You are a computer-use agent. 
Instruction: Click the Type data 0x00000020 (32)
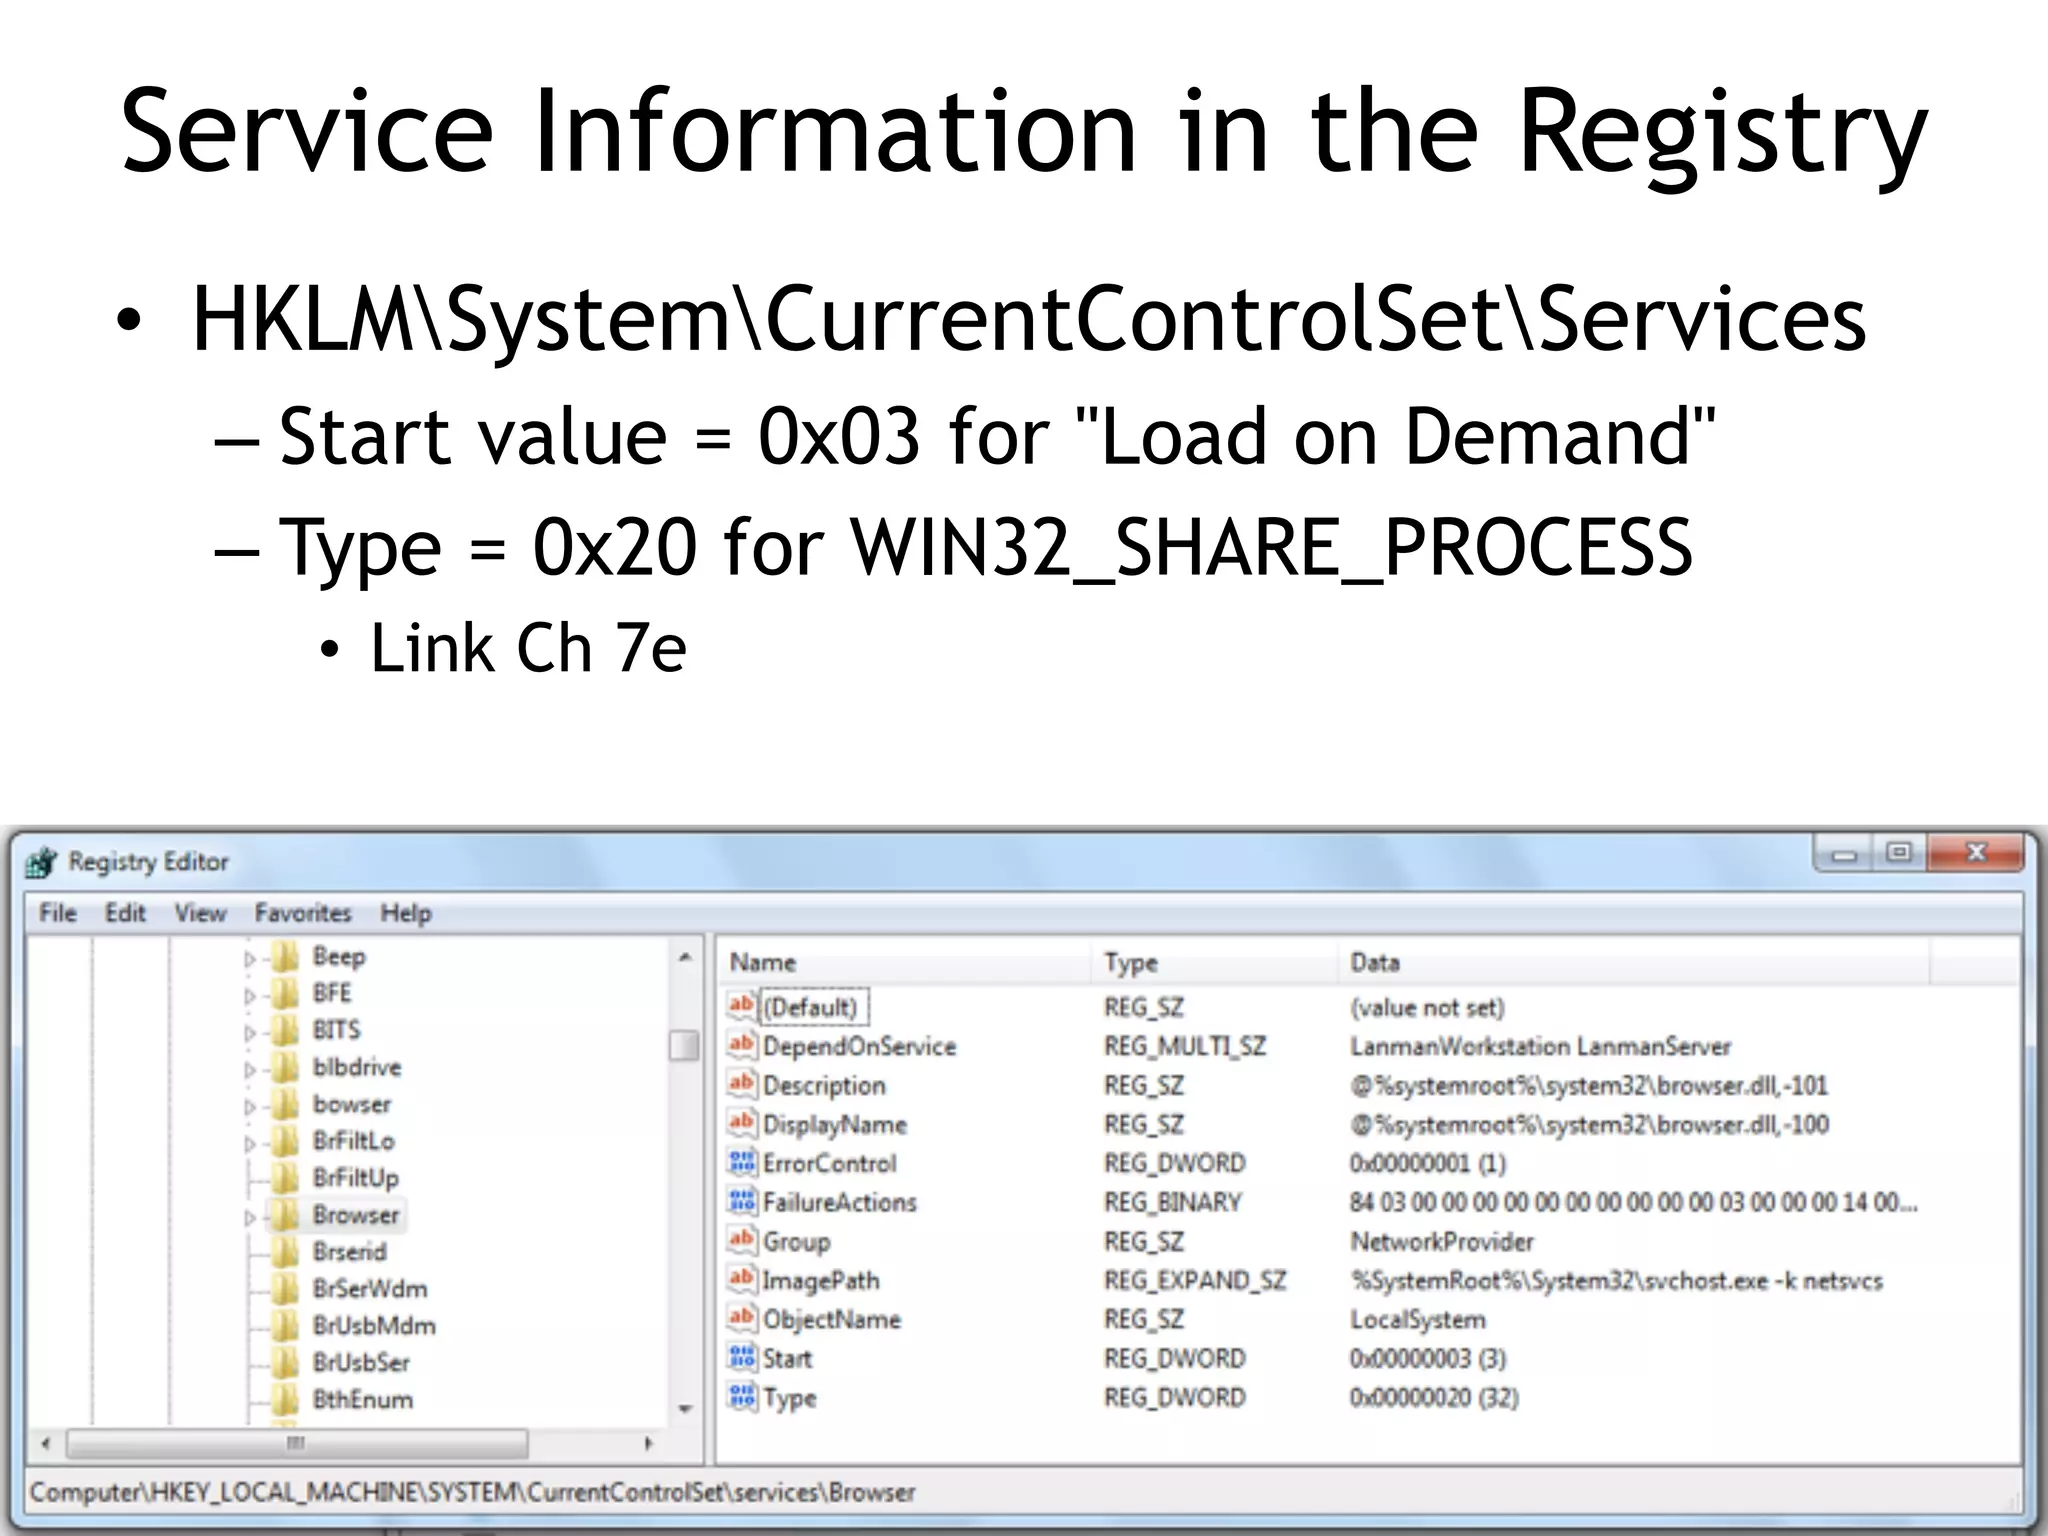(1434, 1397)
